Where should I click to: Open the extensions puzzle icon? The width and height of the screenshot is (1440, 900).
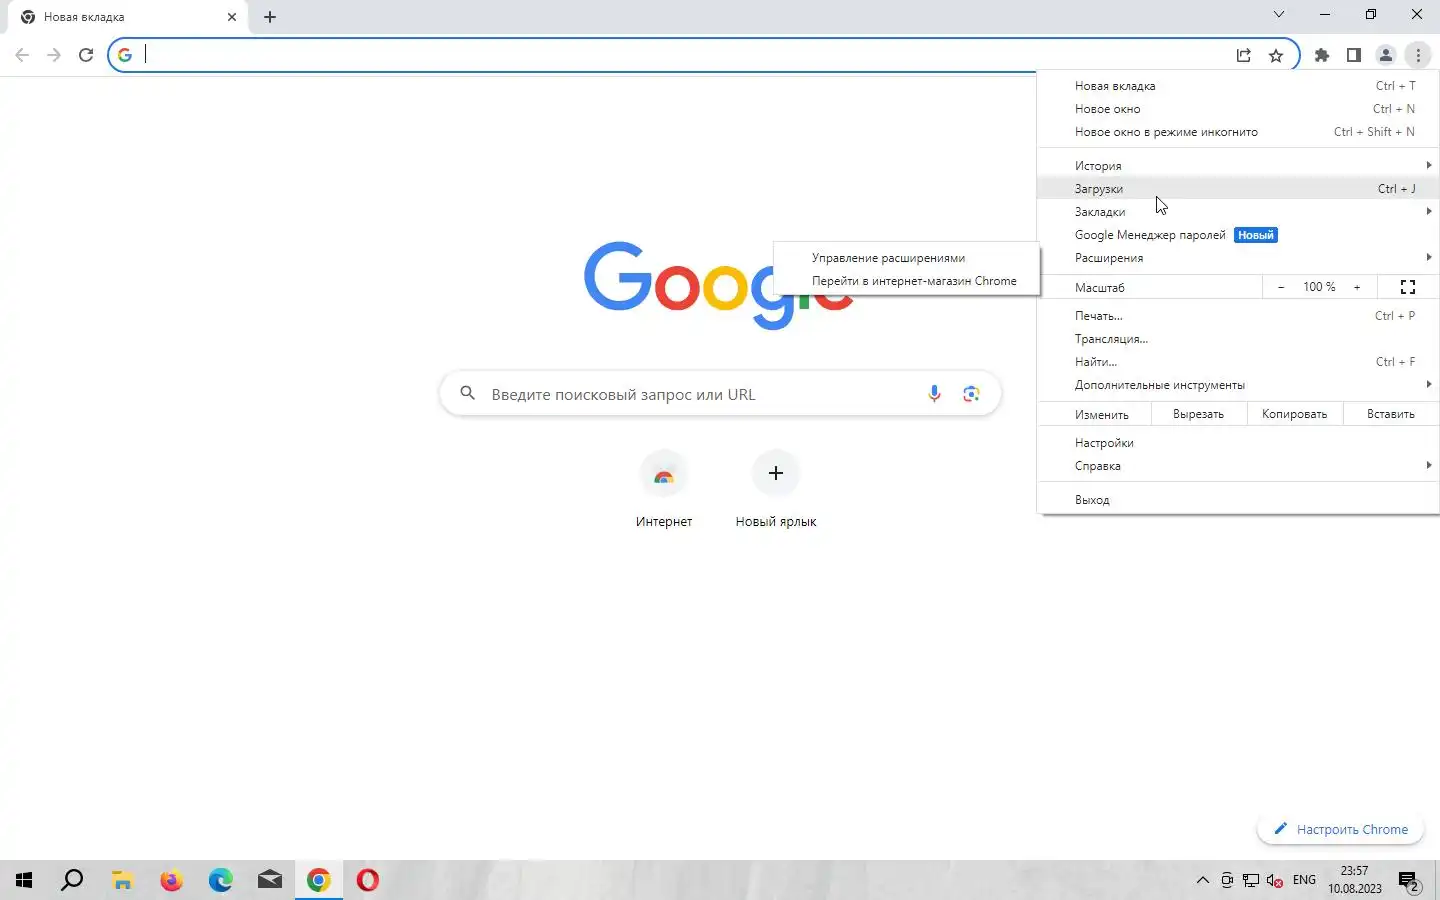point(1322,55)
